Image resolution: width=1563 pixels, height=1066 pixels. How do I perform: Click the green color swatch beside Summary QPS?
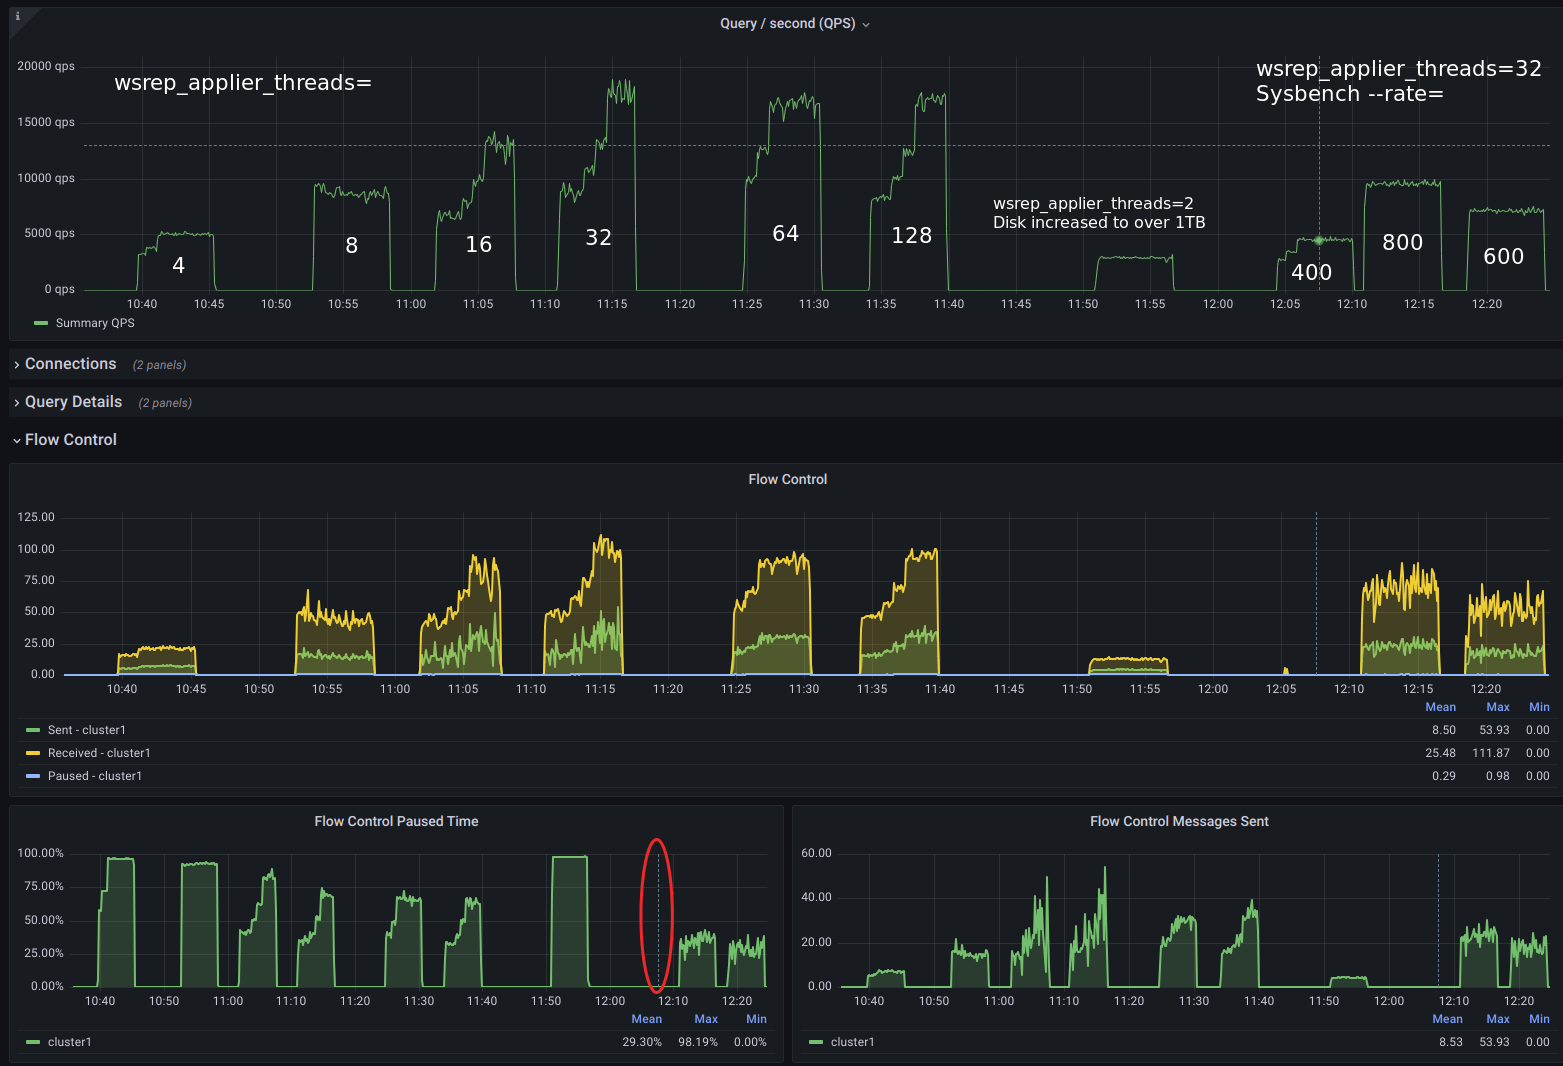click(x=41, y=323)
